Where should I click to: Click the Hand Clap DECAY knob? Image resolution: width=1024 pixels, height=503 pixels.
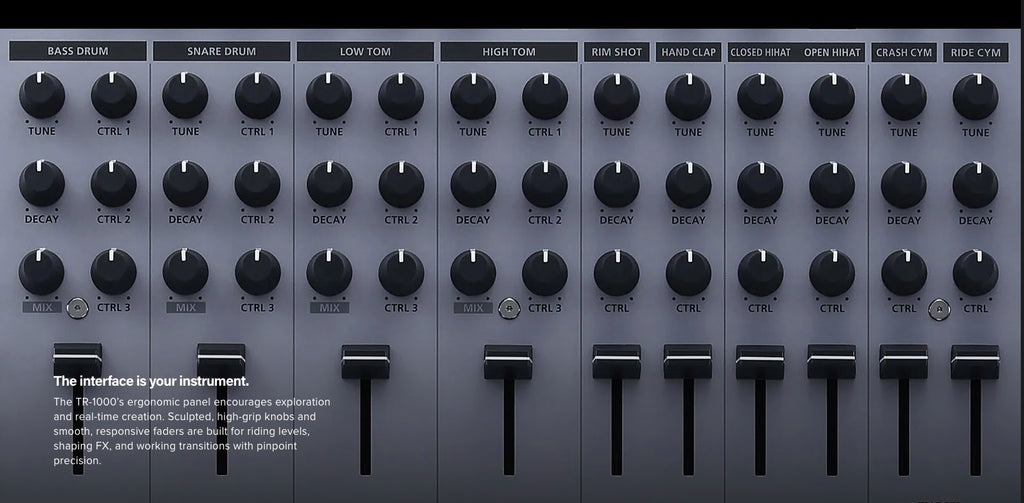[x=689, y=184]
